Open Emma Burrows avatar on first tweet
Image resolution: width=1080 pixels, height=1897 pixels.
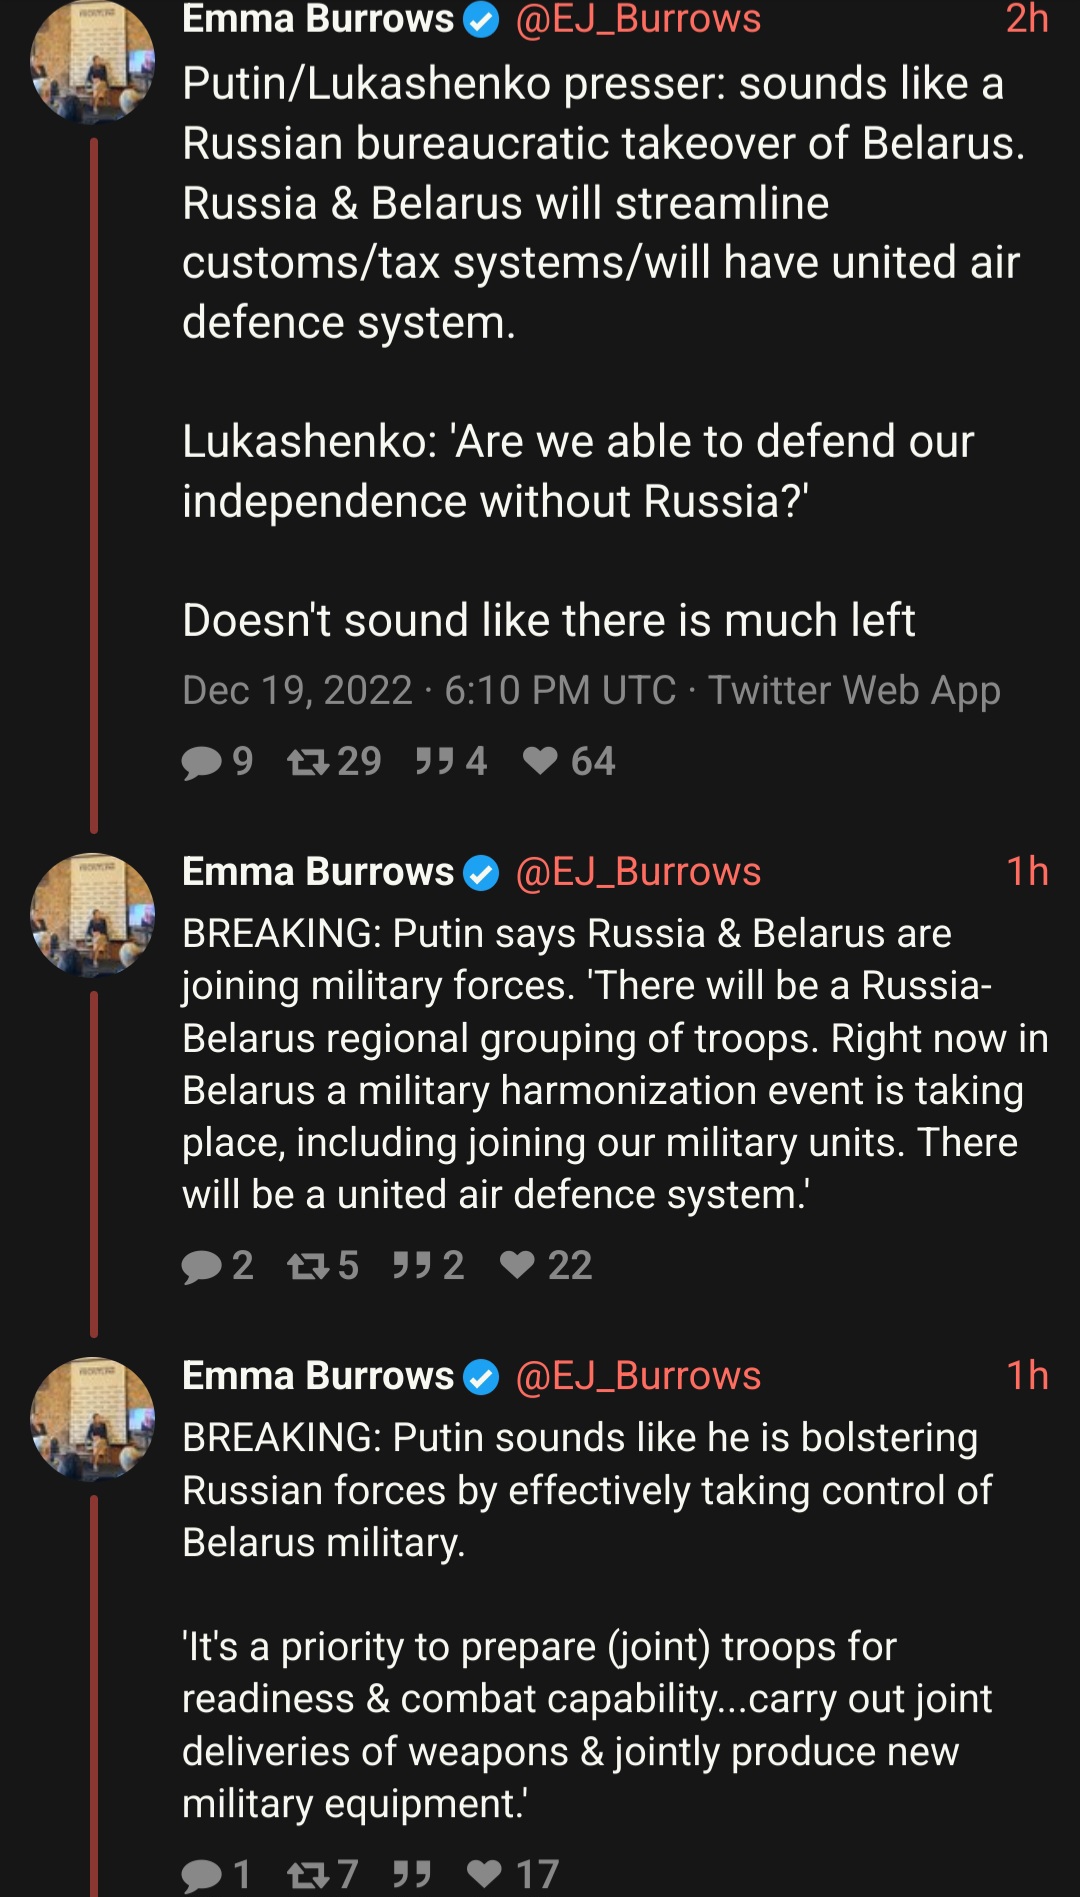point(93,62)
